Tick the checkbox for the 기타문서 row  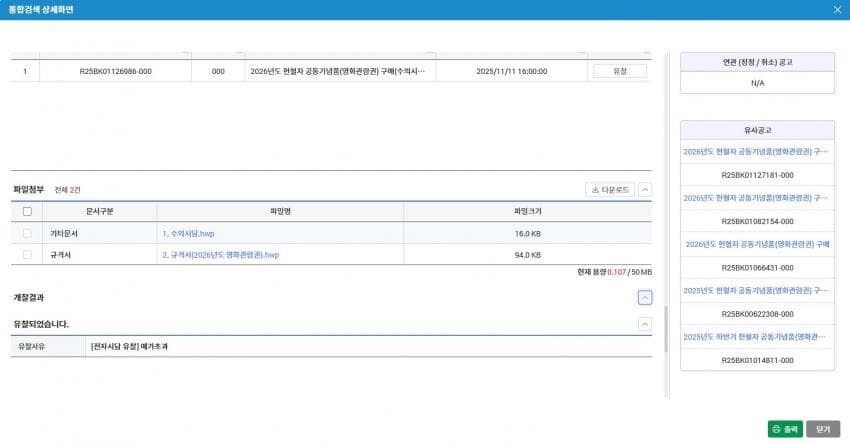pos(27,233)
